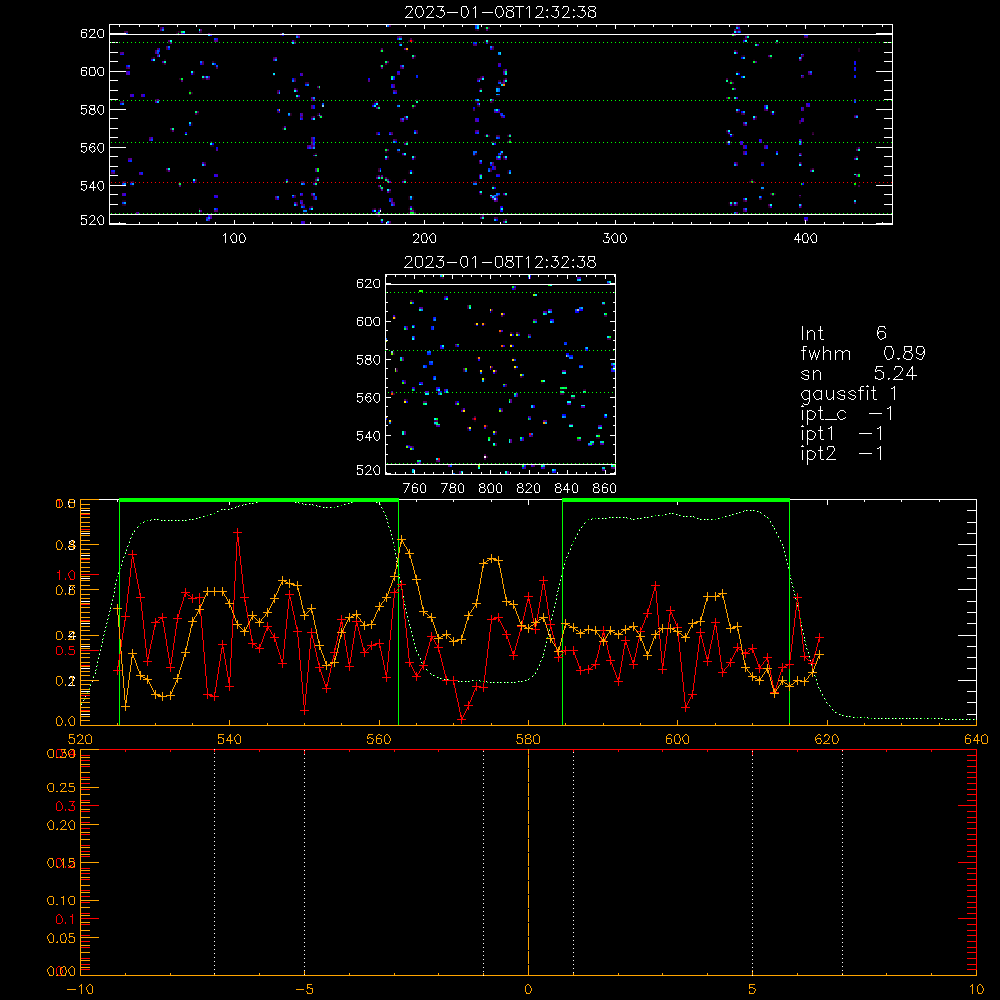Click the right thick green range bar
Image resolution: width=1000 pixels, height=1000 pixels.
pyautogui.click(x=676, y=500)
